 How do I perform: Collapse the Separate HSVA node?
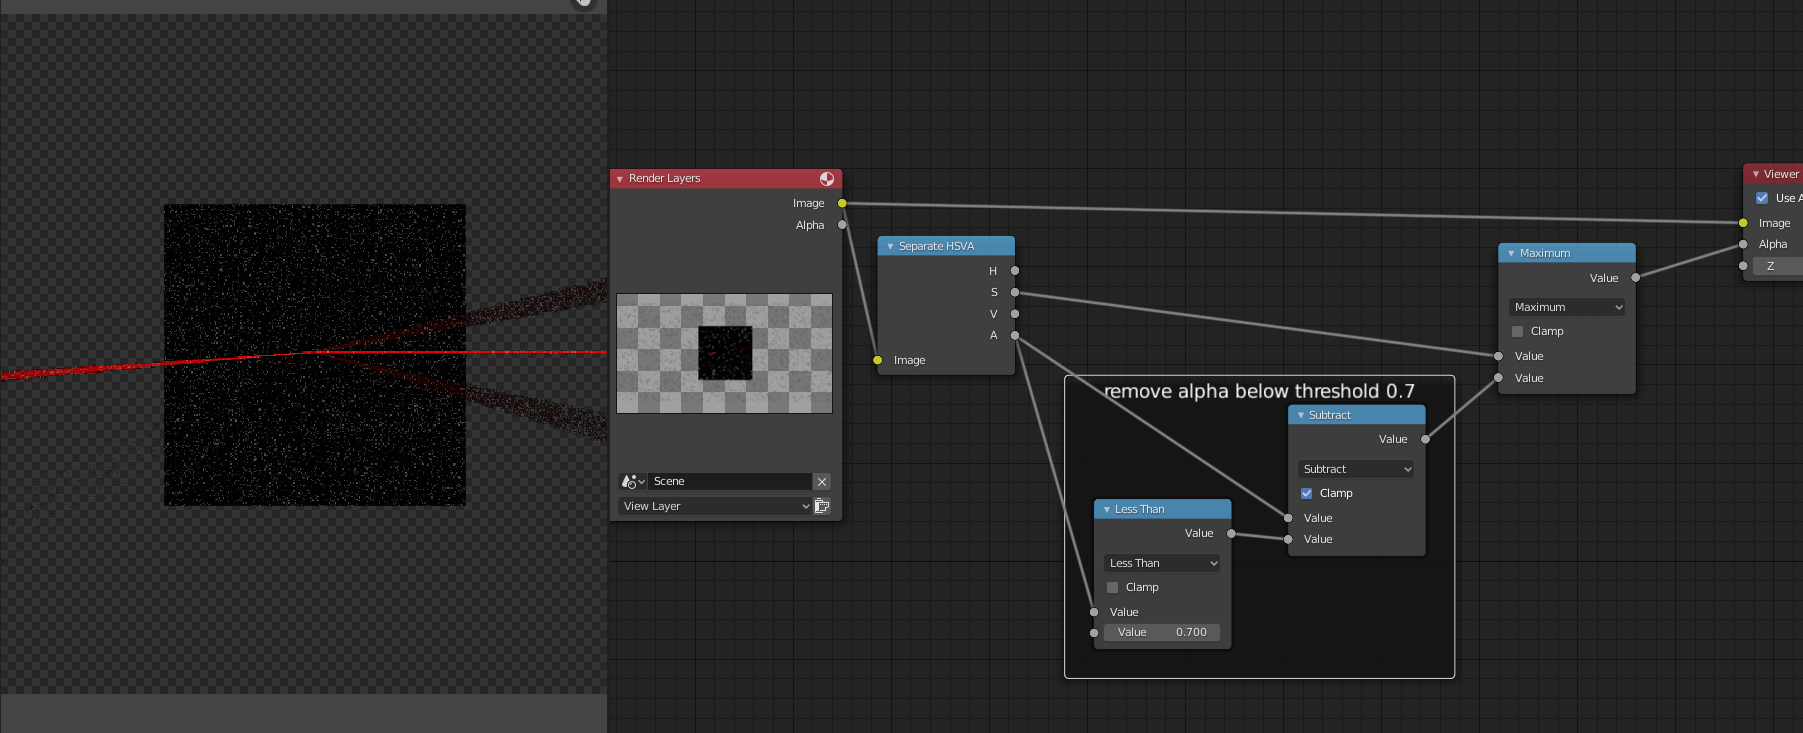[x=890, y=246]
